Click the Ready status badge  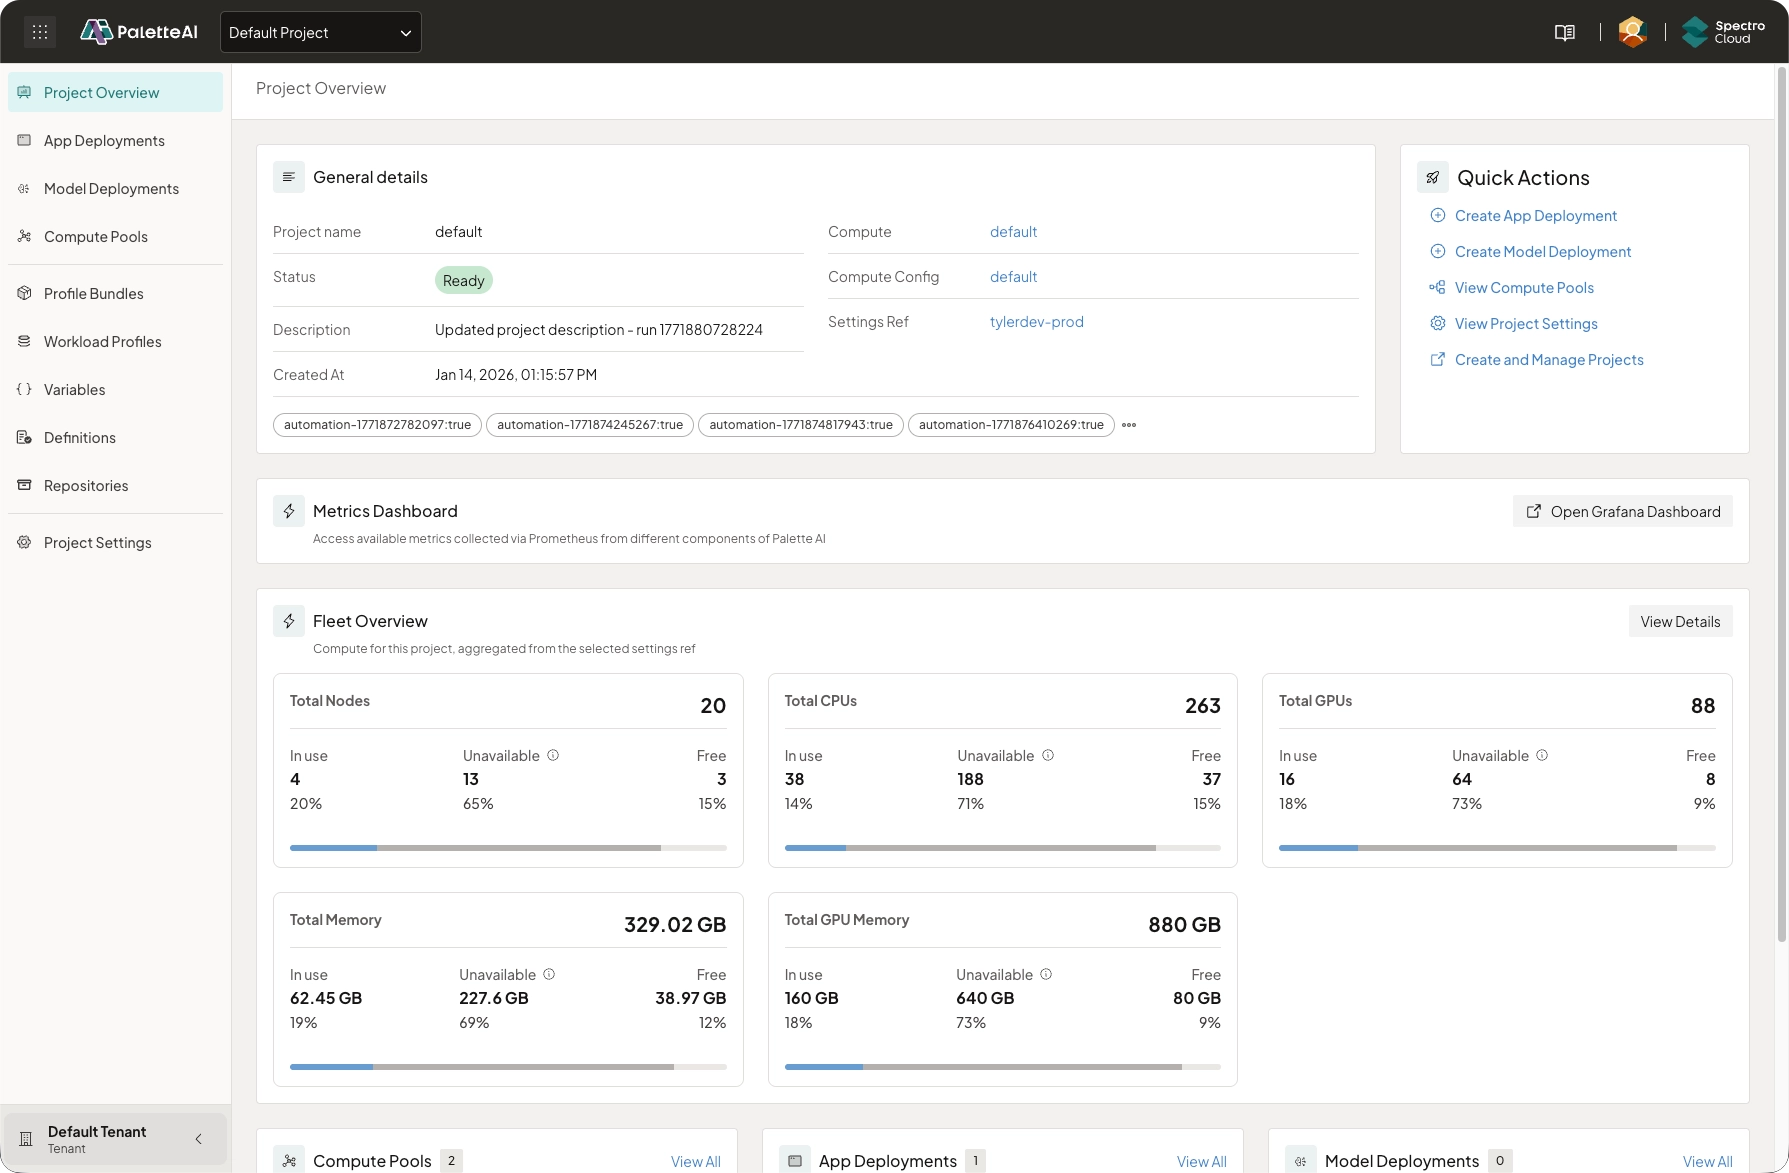tap(463, 280)
